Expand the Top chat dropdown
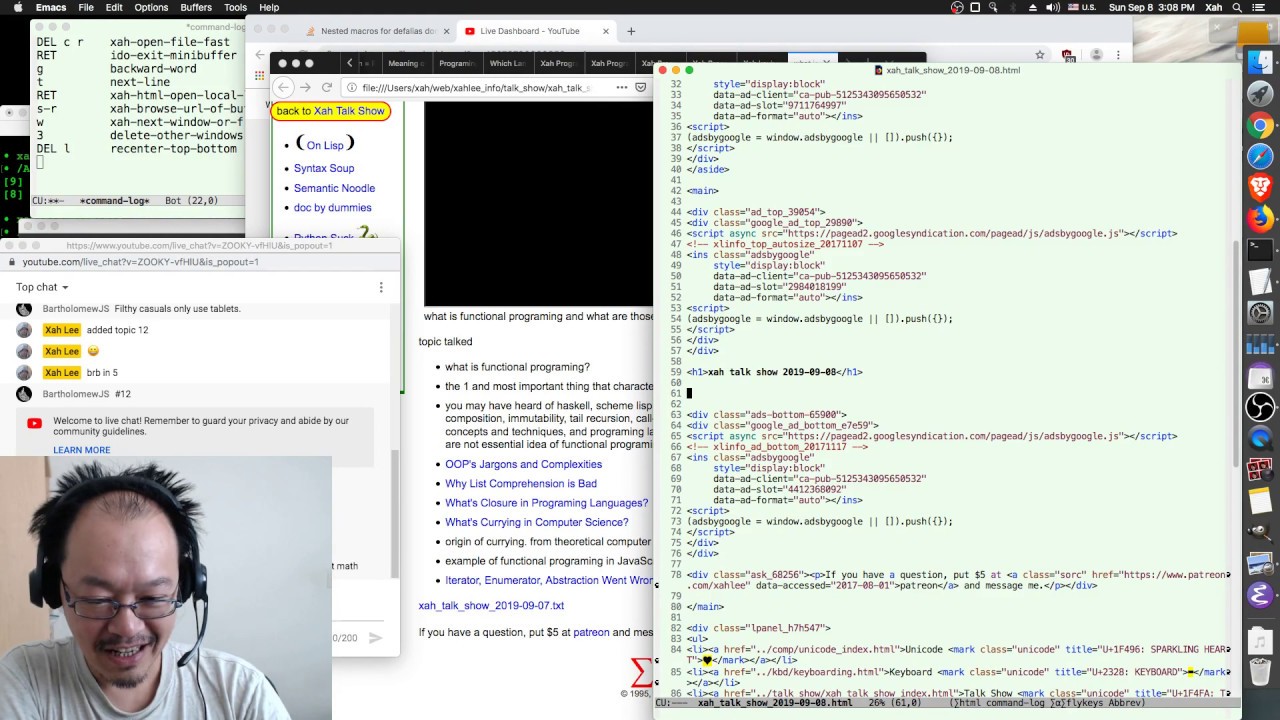 pos(42,287)
